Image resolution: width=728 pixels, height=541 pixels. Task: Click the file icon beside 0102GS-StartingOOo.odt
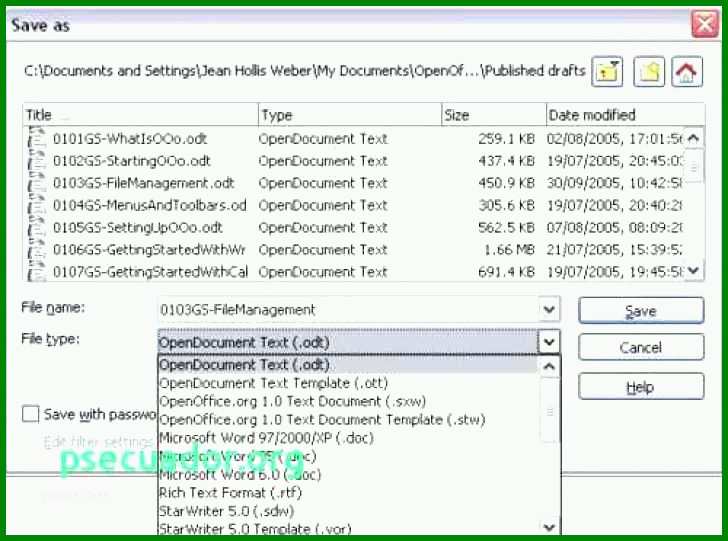tap(37, 161)
